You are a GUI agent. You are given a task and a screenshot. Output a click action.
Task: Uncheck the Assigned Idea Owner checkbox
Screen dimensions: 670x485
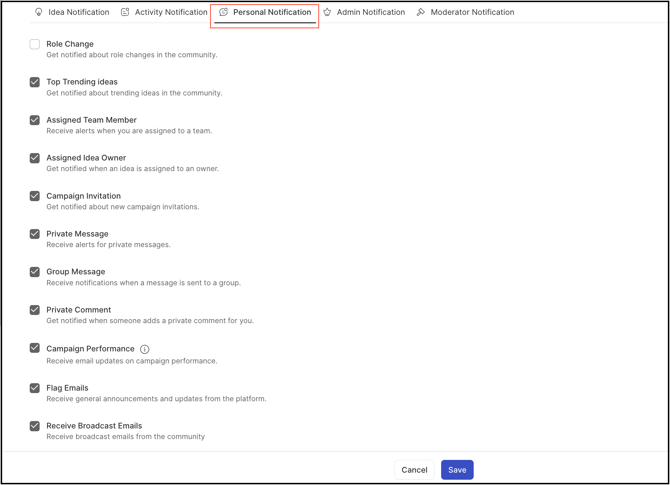coord(35,158)
